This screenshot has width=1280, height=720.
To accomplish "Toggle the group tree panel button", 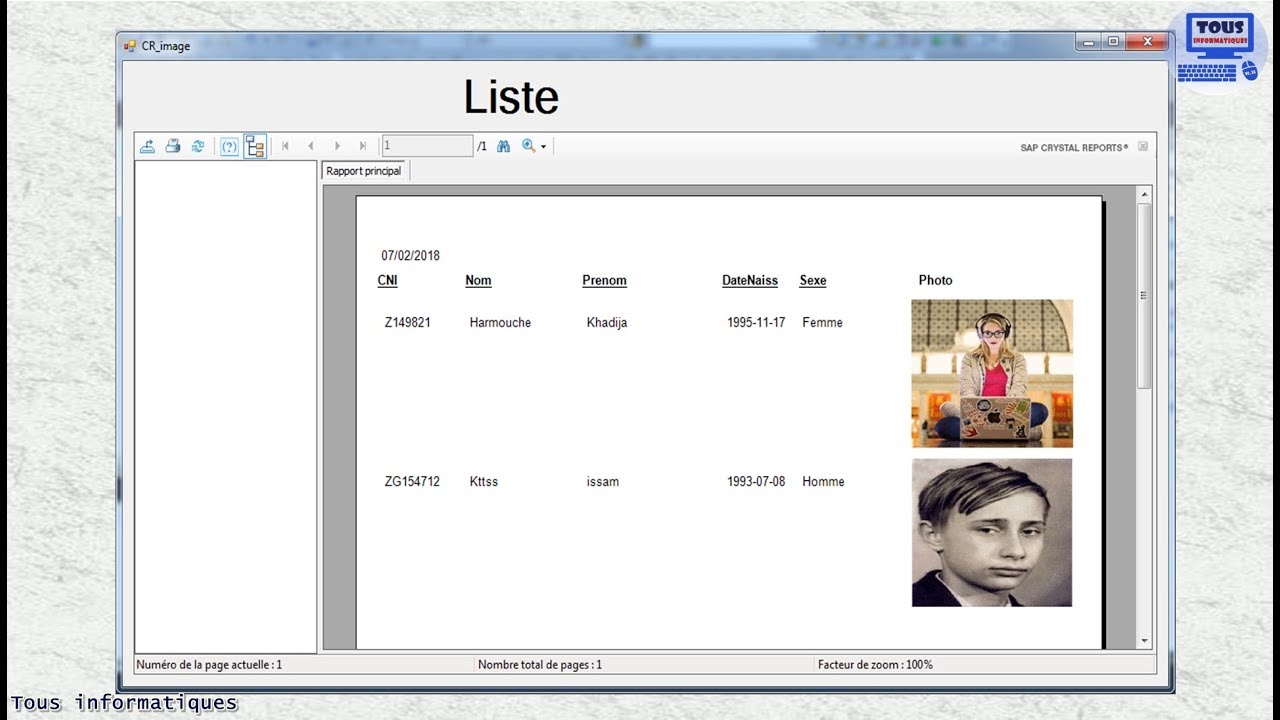I will pyautogui.click(x=255, y=146).
